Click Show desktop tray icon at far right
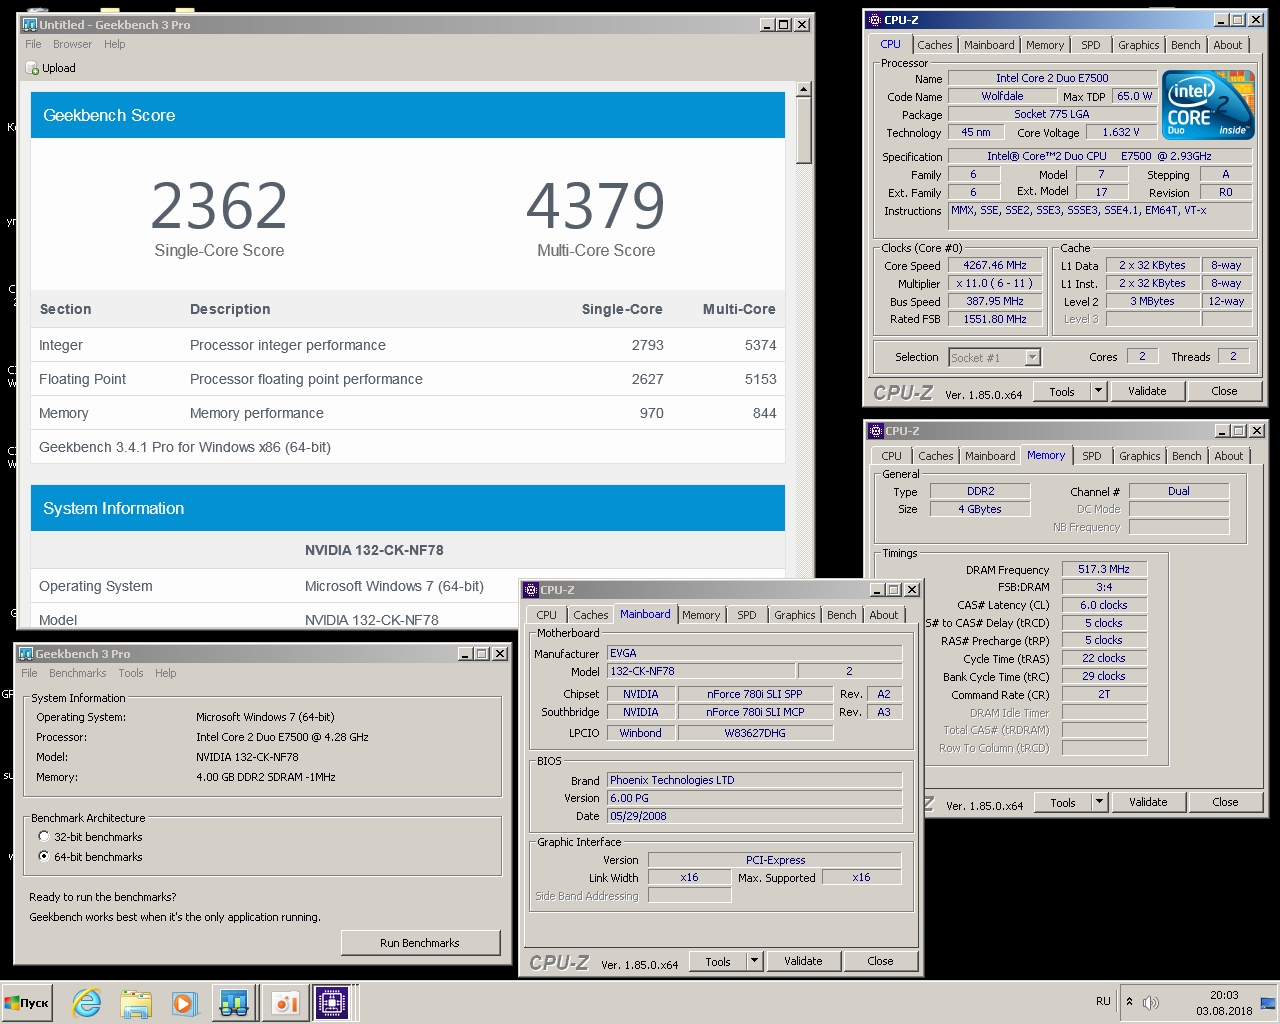This screenshot has width=1280, height=1024. tap(1268, 1002)
